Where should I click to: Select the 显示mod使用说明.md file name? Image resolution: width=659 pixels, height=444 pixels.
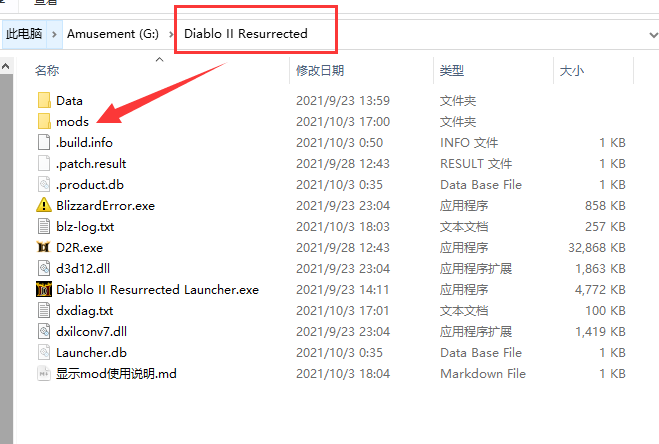116,374
